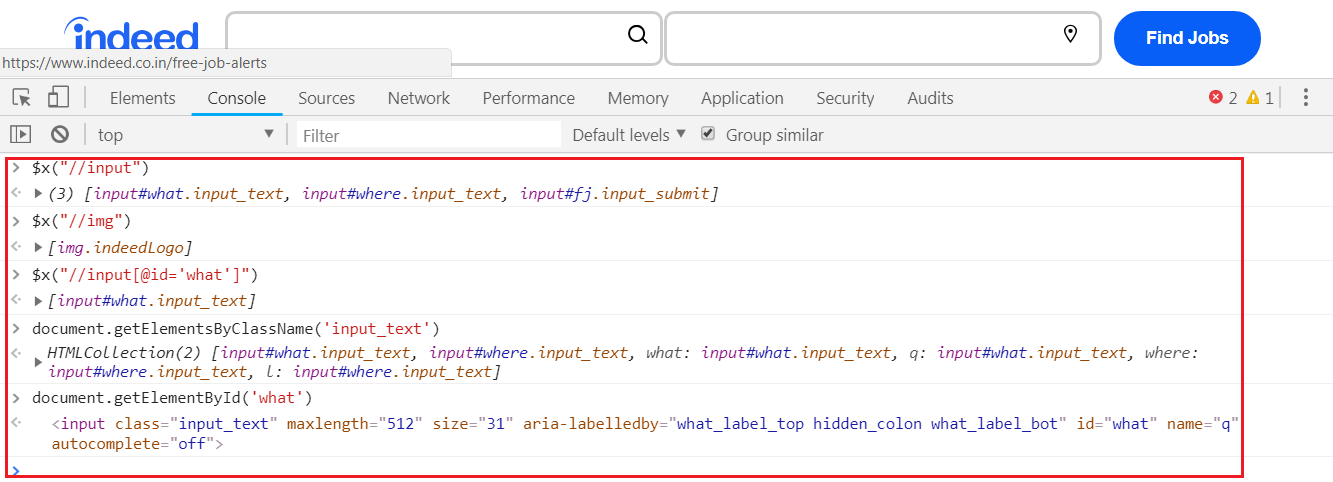This screenshot has width=1333, height=482.
Task: Click the $x("//input[@id='what']") command
Action: click(x=146, y=274)
